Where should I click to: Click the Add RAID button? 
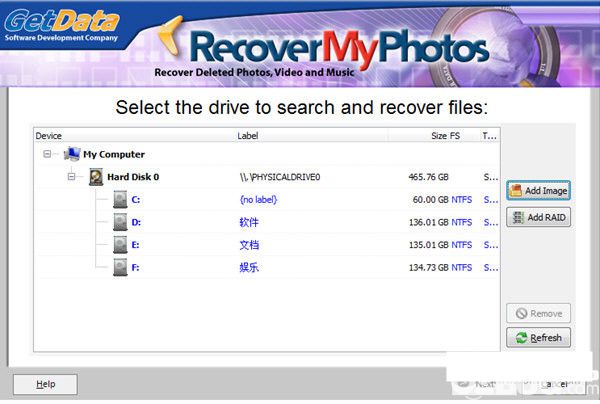[x=538, y=217]
